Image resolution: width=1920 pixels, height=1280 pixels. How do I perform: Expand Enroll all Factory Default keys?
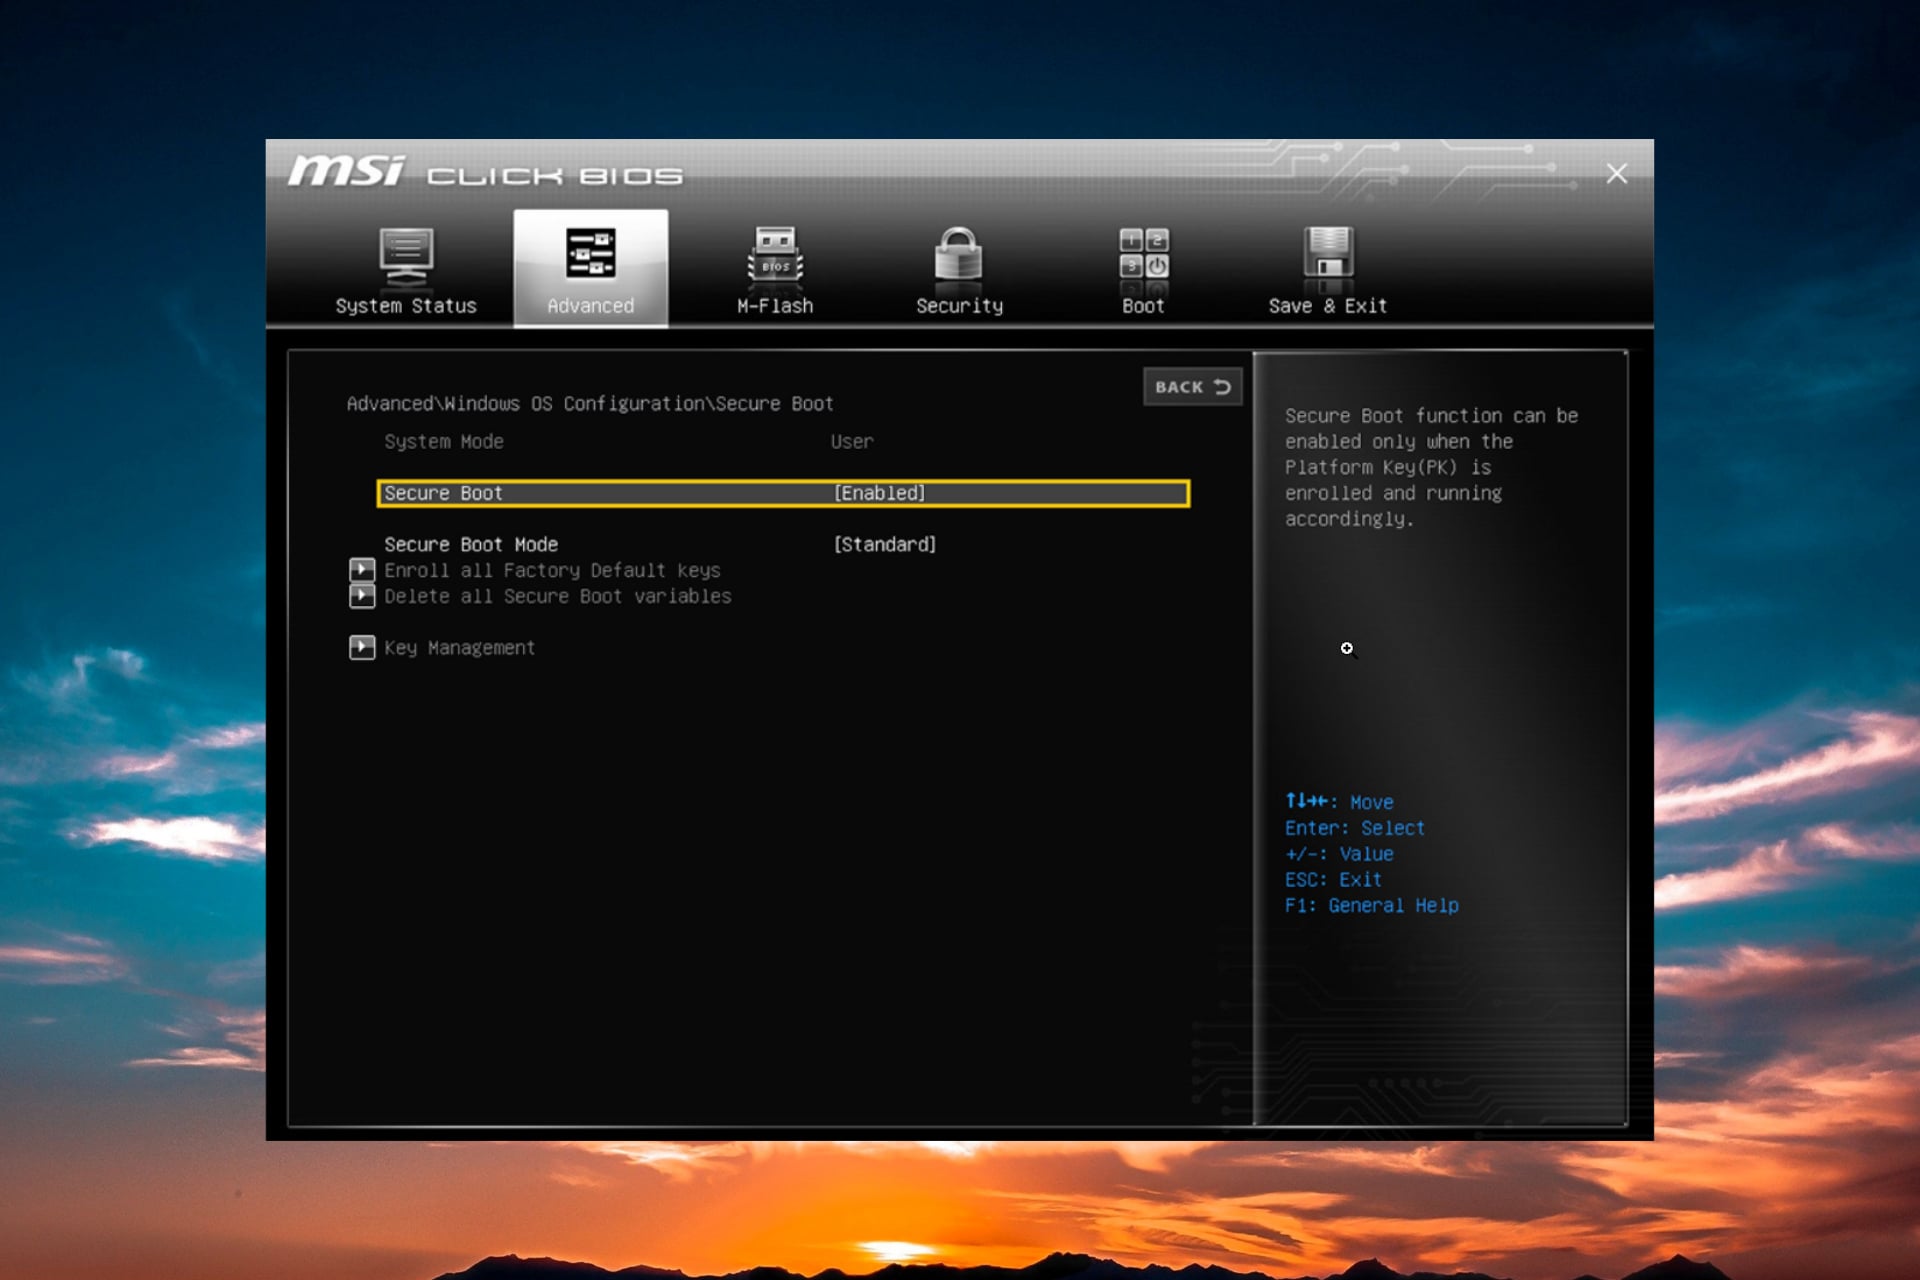(362, 570)
